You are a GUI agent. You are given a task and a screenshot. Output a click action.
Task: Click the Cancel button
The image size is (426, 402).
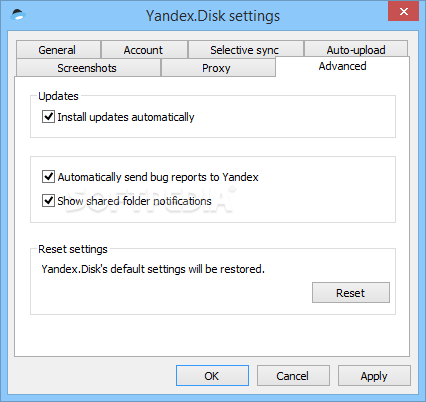point(293,376)
